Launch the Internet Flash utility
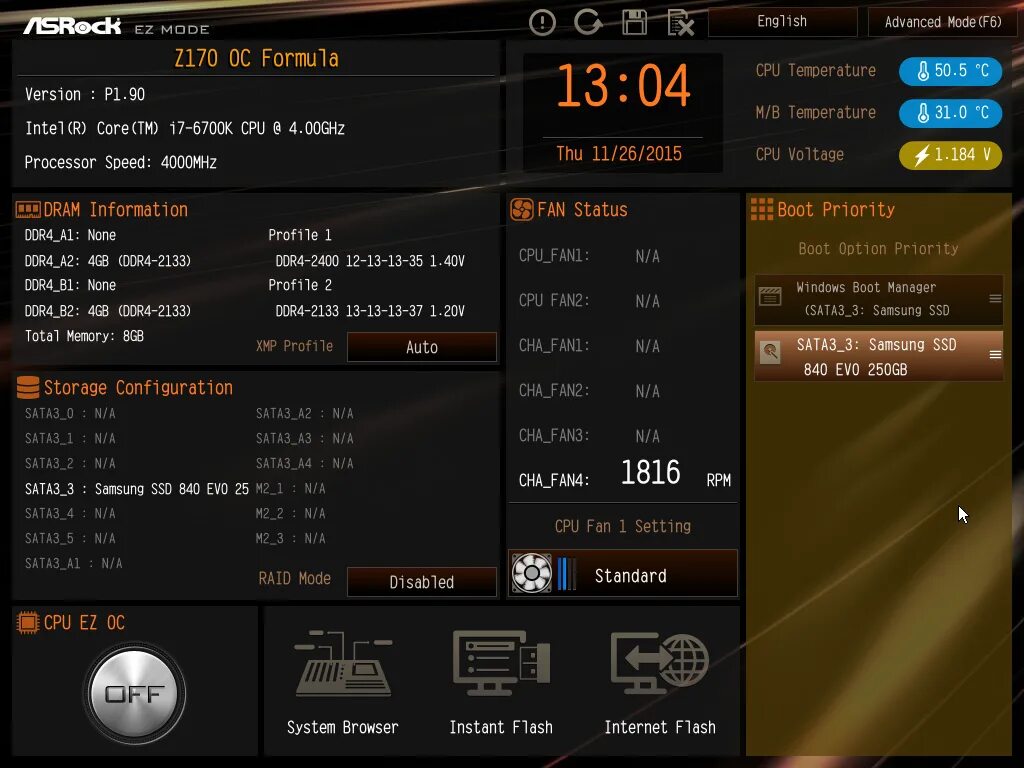1024x768 pixels. [x=660, y=682]
